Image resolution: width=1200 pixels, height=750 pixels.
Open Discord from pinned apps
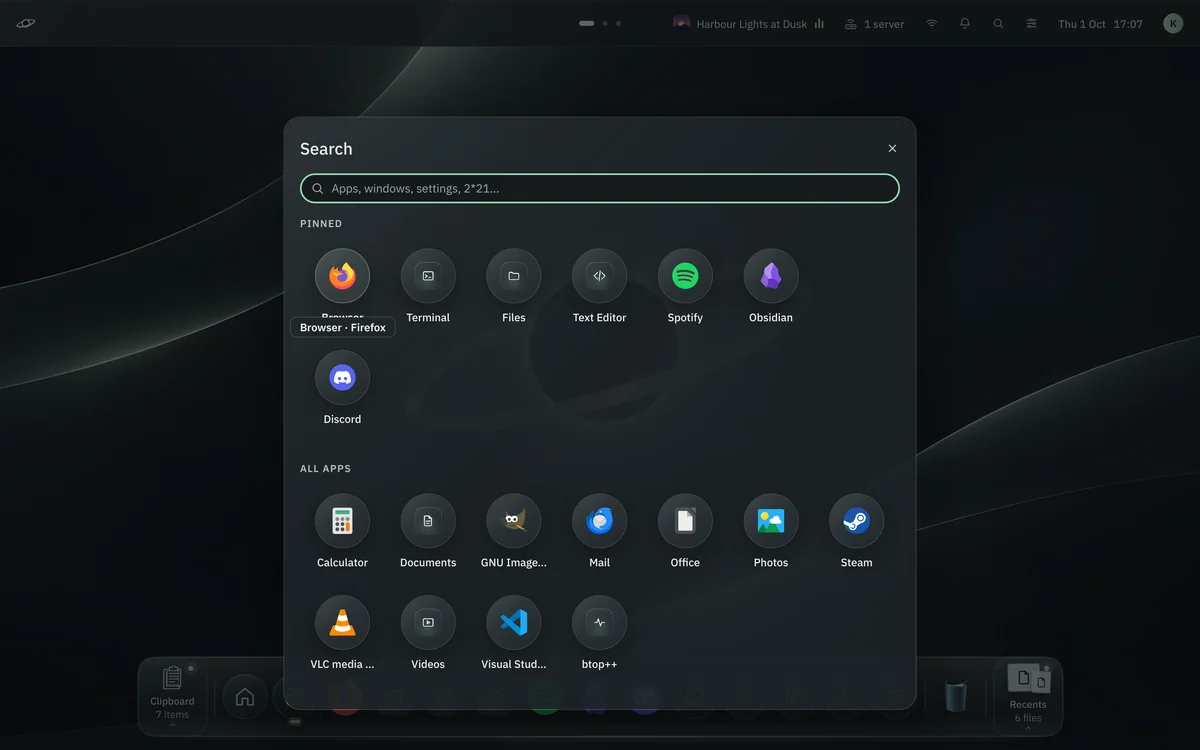click(x=342, y=378)
